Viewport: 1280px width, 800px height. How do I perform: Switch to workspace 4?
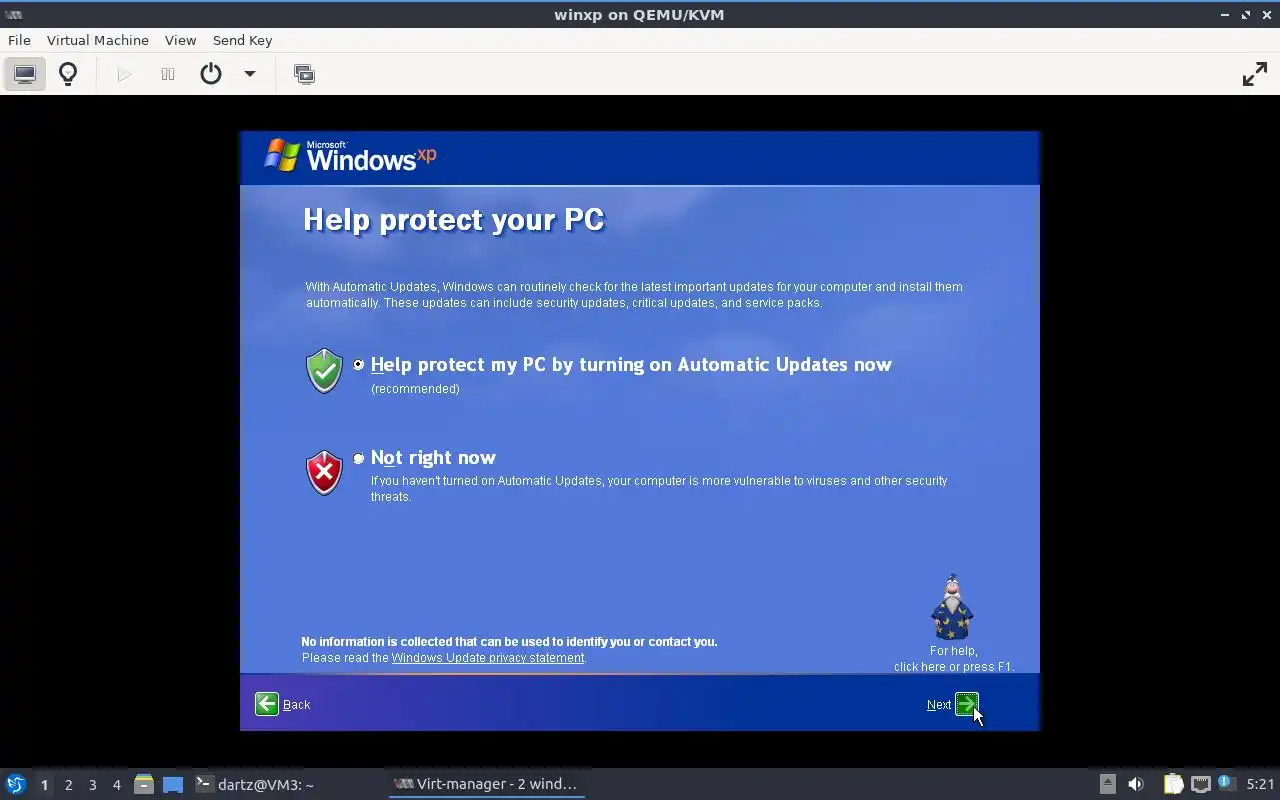(116, 785)
